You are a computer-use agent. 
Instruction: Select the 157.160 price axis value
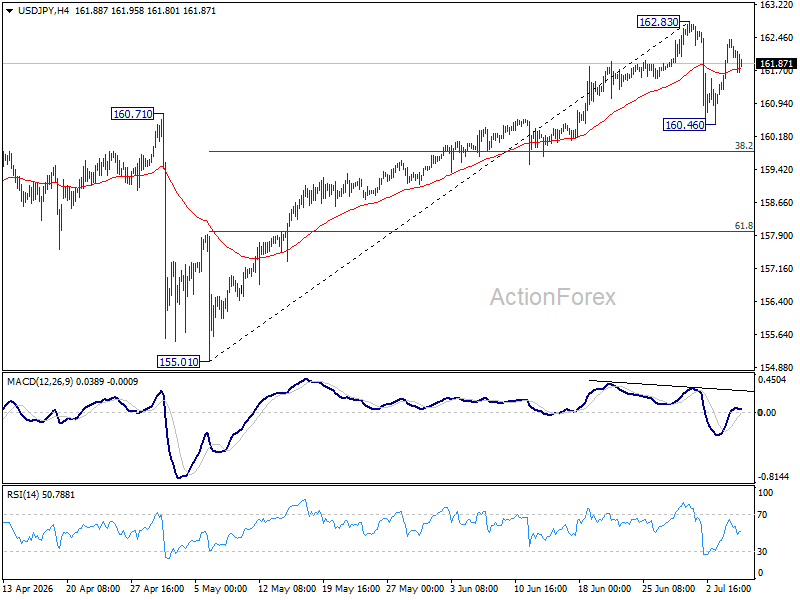point(776,268)
